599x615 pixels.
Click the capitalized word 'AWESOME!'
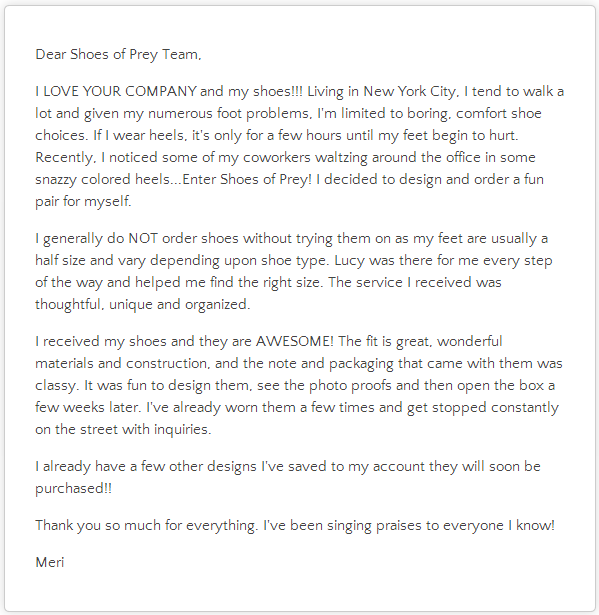pyautogui.click(x=295, y=341)
